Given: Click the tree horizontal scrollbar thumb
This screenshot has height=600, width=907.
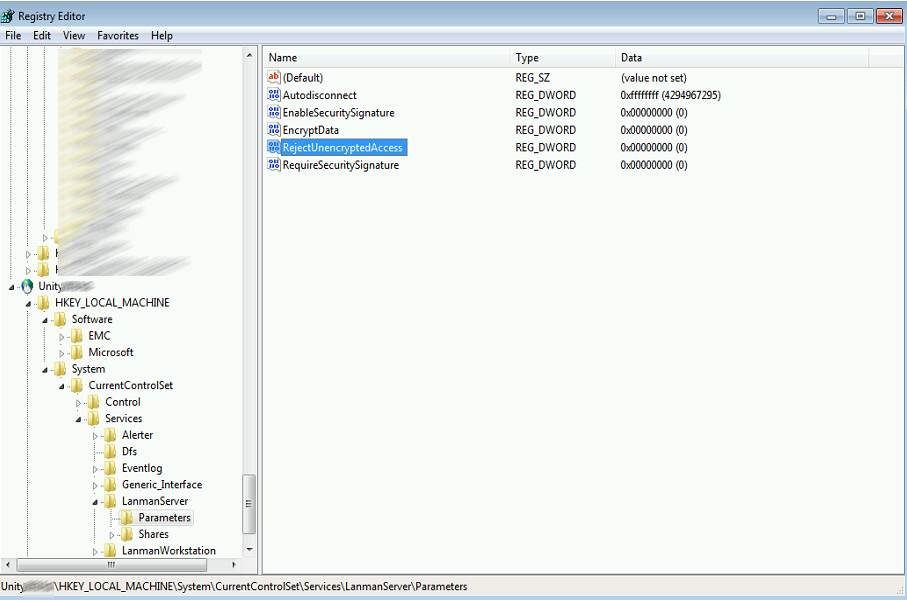Looking at the screenshot, I should 111,564.
